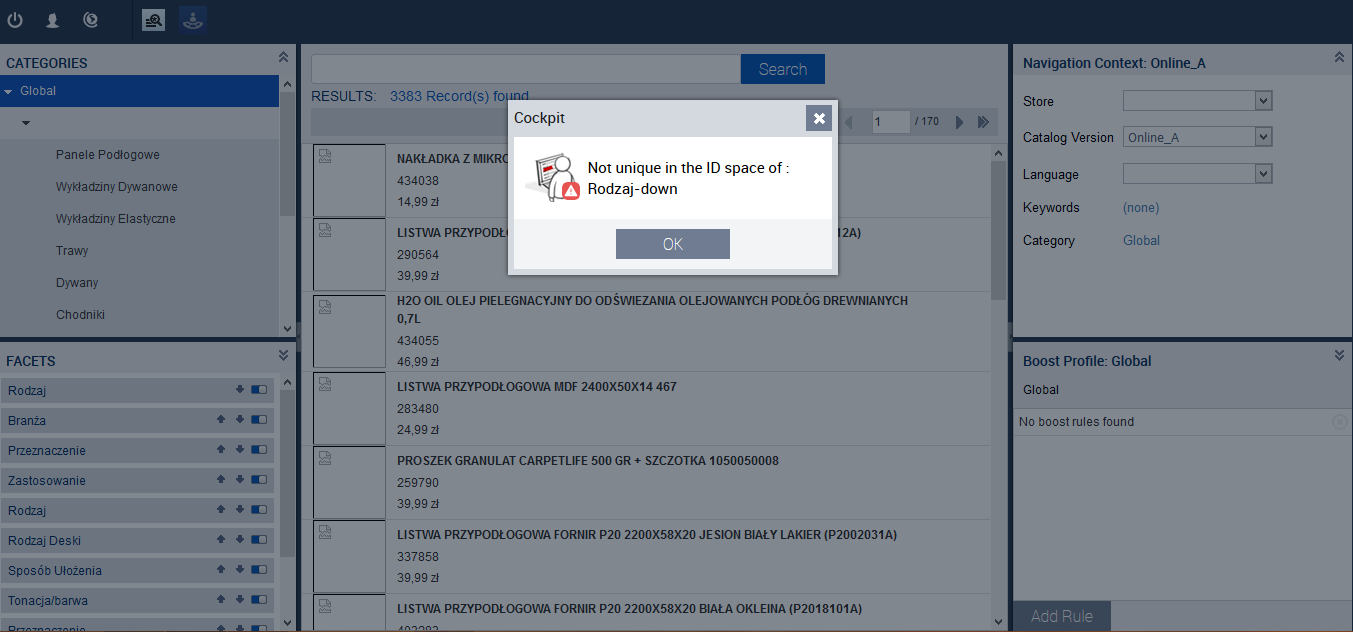Collapse the unnamed subcategory node under Global
This screenshot has width=1353, height=632.
click(26, 123)
